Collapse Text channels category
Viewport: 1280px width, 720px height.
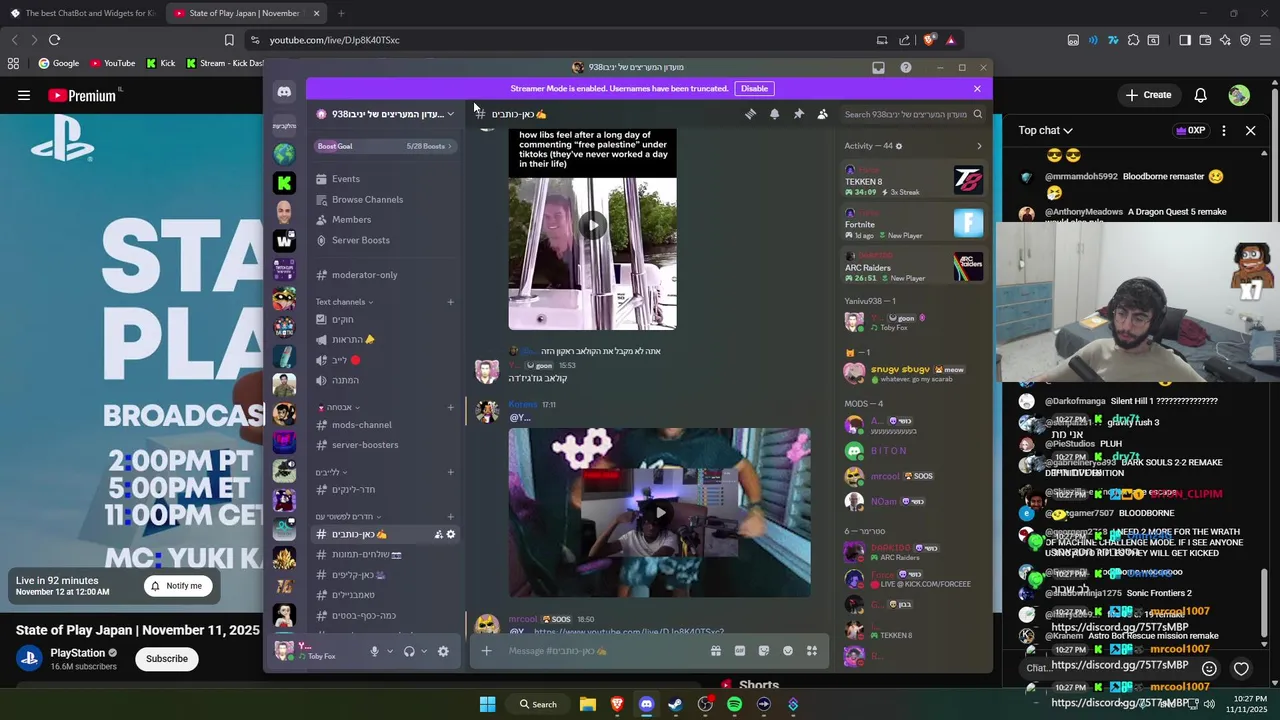tap(344, 302)
